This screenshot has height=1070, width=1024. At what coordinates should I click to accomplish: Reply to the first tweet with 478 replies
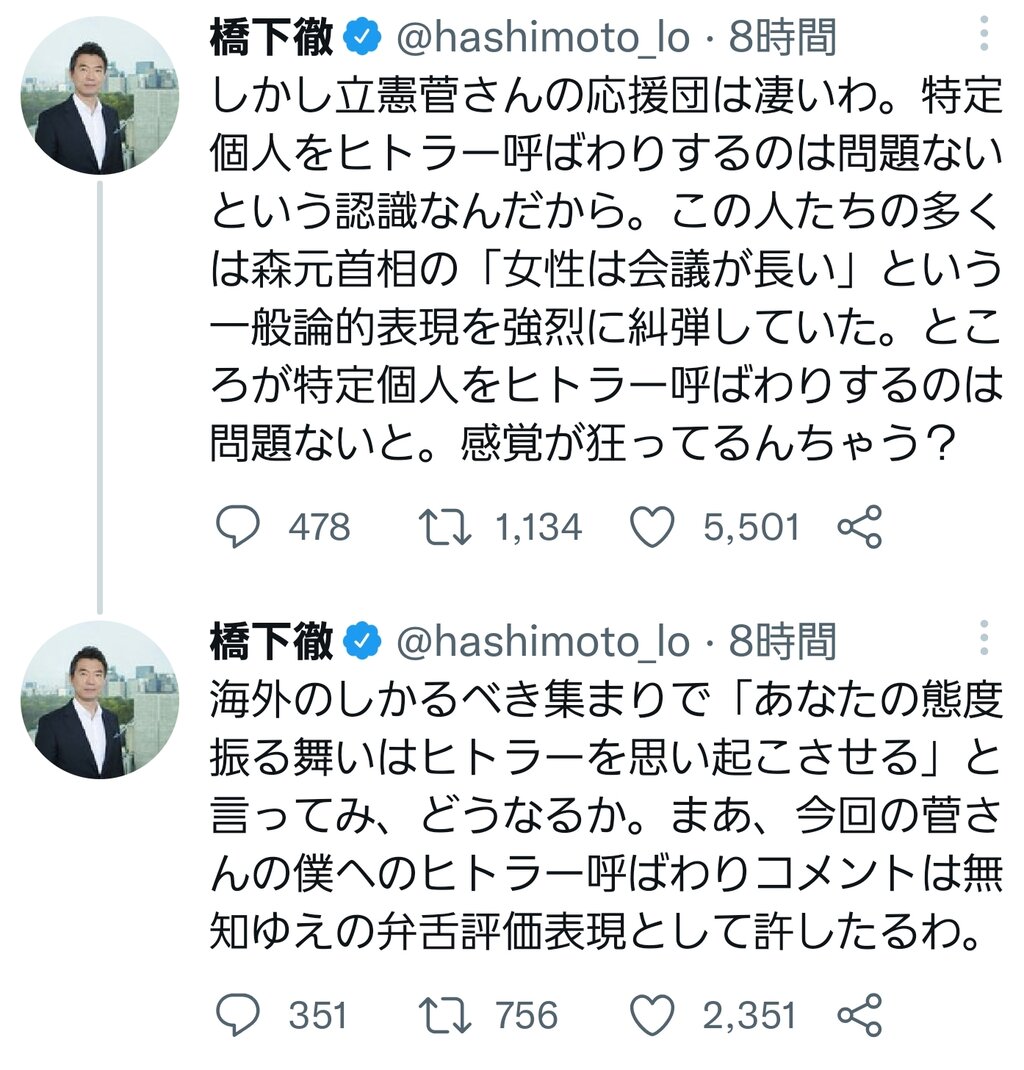point(237,527)
